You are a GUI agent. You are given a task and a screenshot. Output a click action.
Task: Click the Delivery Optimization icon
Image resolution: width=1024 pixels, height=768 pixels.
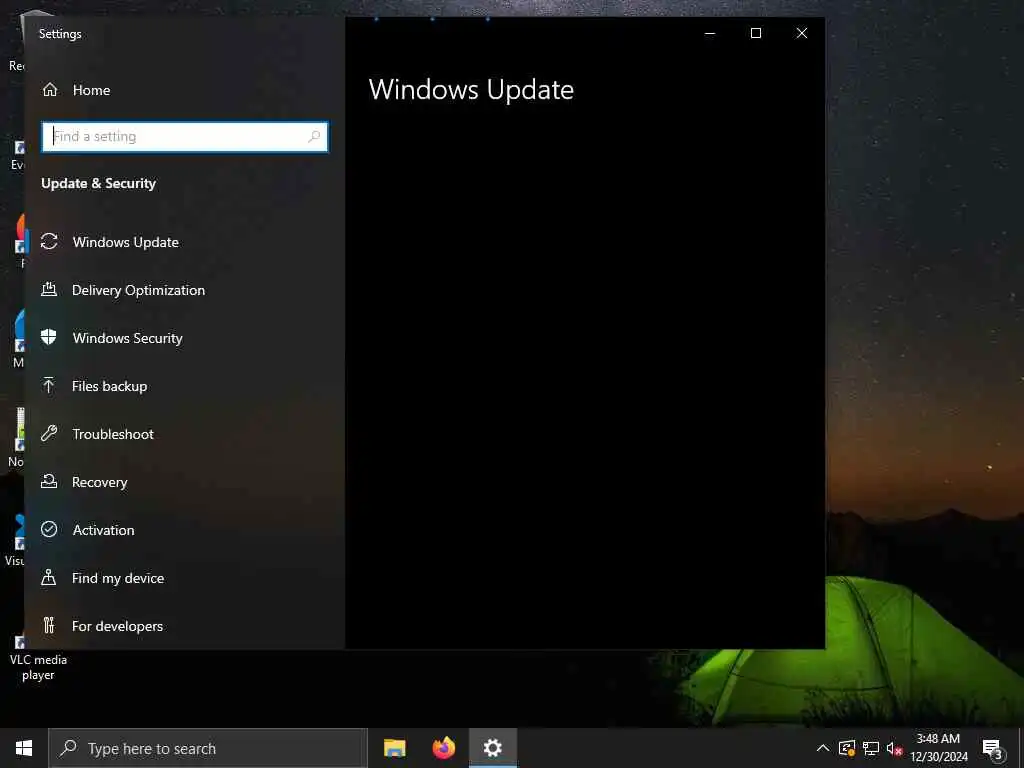49,289
